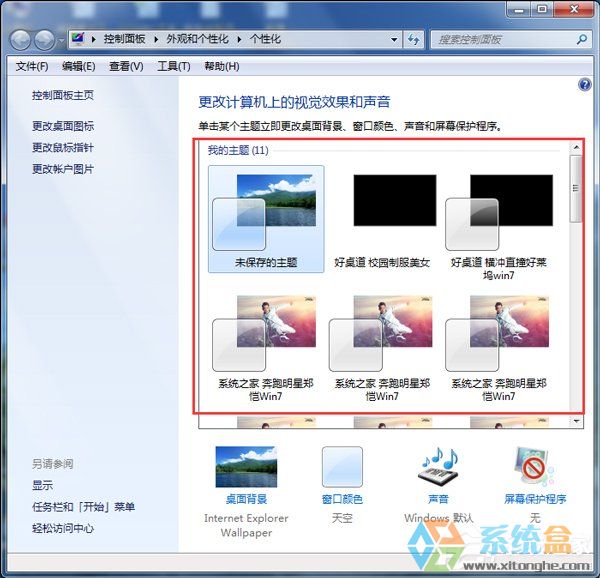Open 更改鼠标指针 link

[x=63, y=147]
